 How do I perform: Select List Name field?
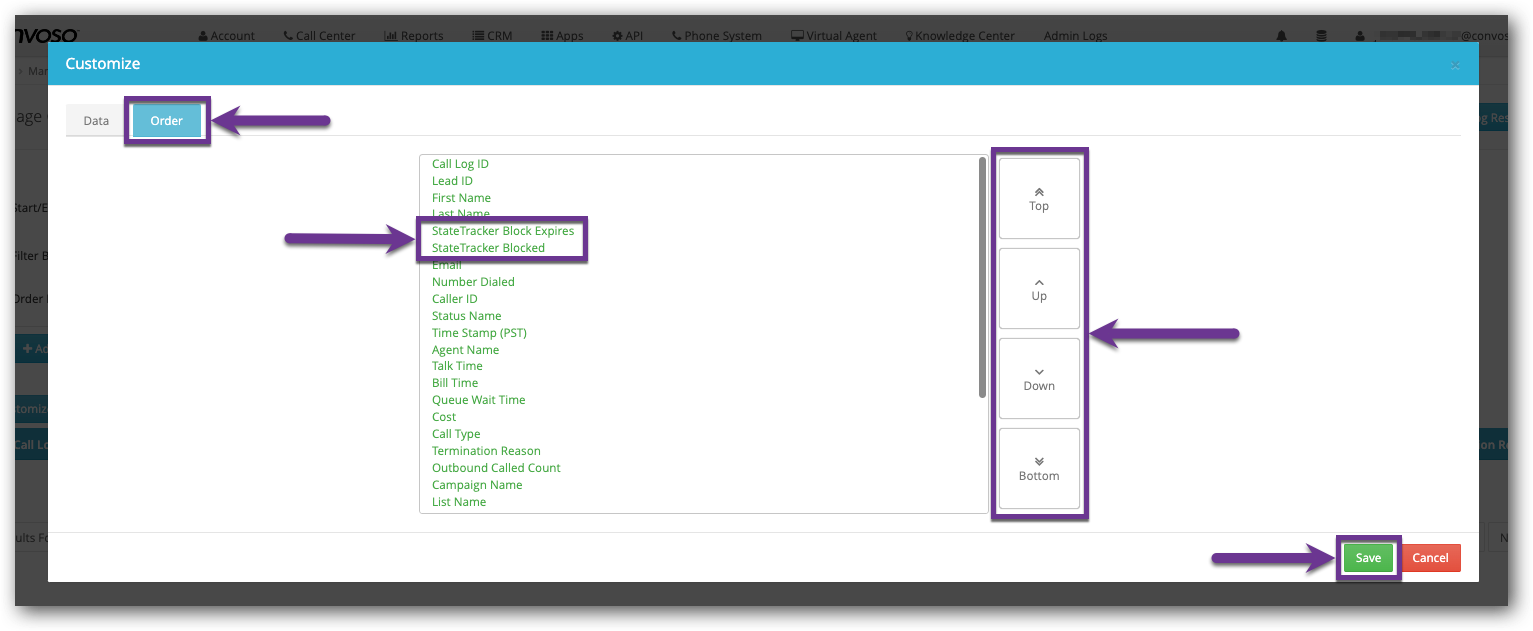pos(459,502)
